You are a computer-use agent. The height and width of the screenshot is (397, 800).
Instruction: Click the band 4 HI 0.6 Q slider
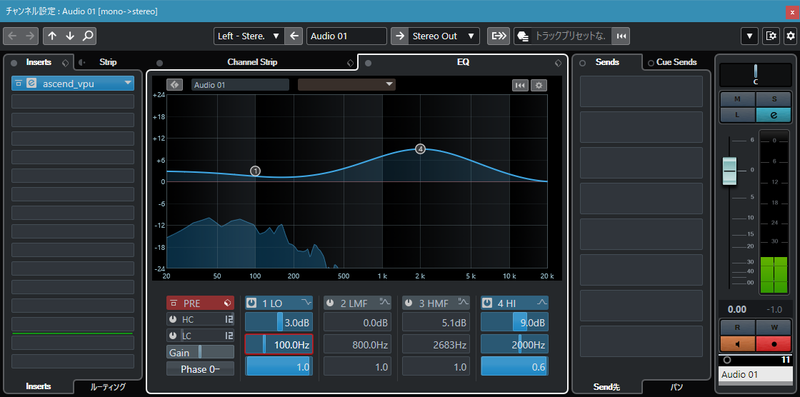(514, 366)
